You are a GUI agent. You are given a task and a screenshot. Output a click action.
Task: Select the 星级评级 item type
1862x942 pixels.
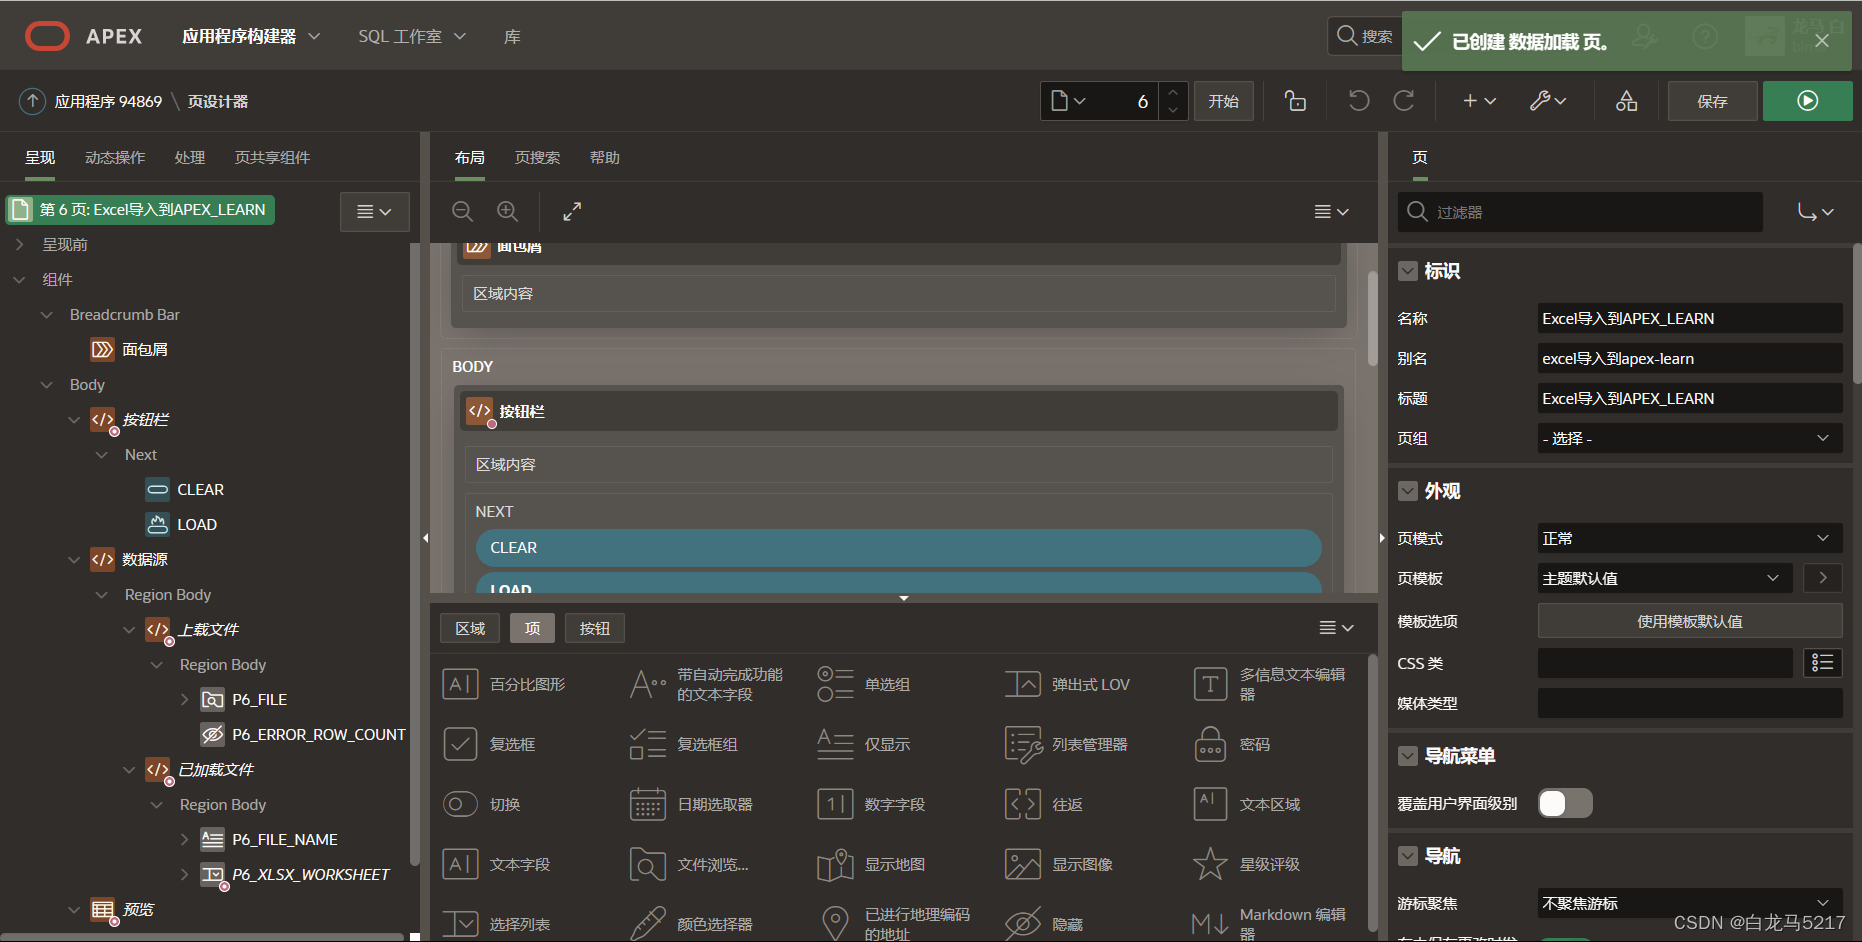1246,864
